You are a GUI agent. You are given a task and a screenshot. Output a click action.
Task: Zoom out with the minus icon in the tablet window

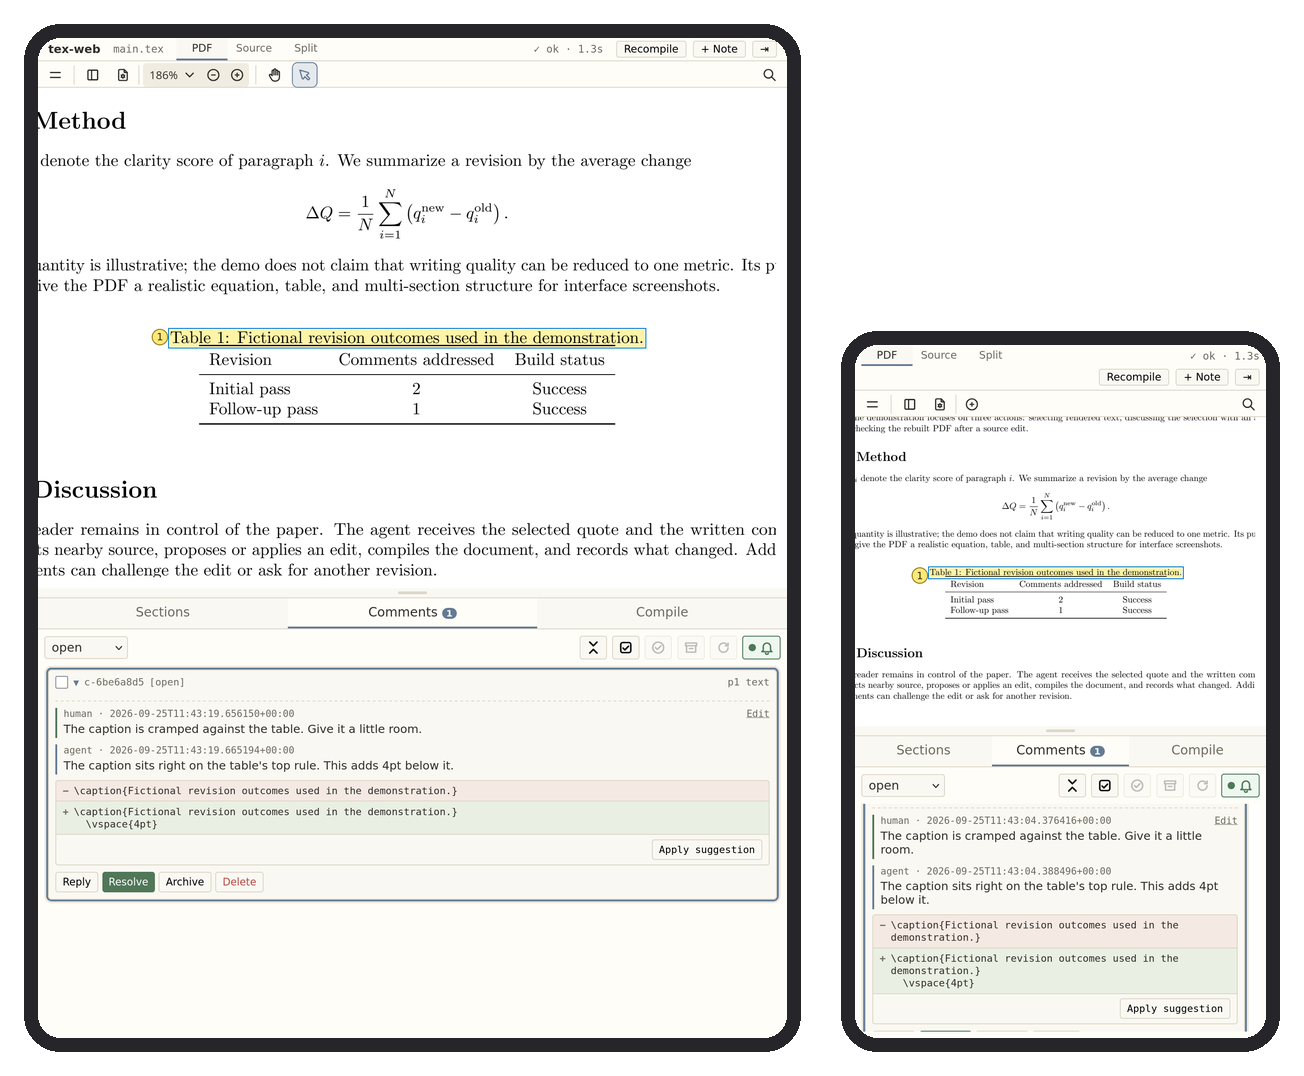pyautogui.click(x=213, y=75)
